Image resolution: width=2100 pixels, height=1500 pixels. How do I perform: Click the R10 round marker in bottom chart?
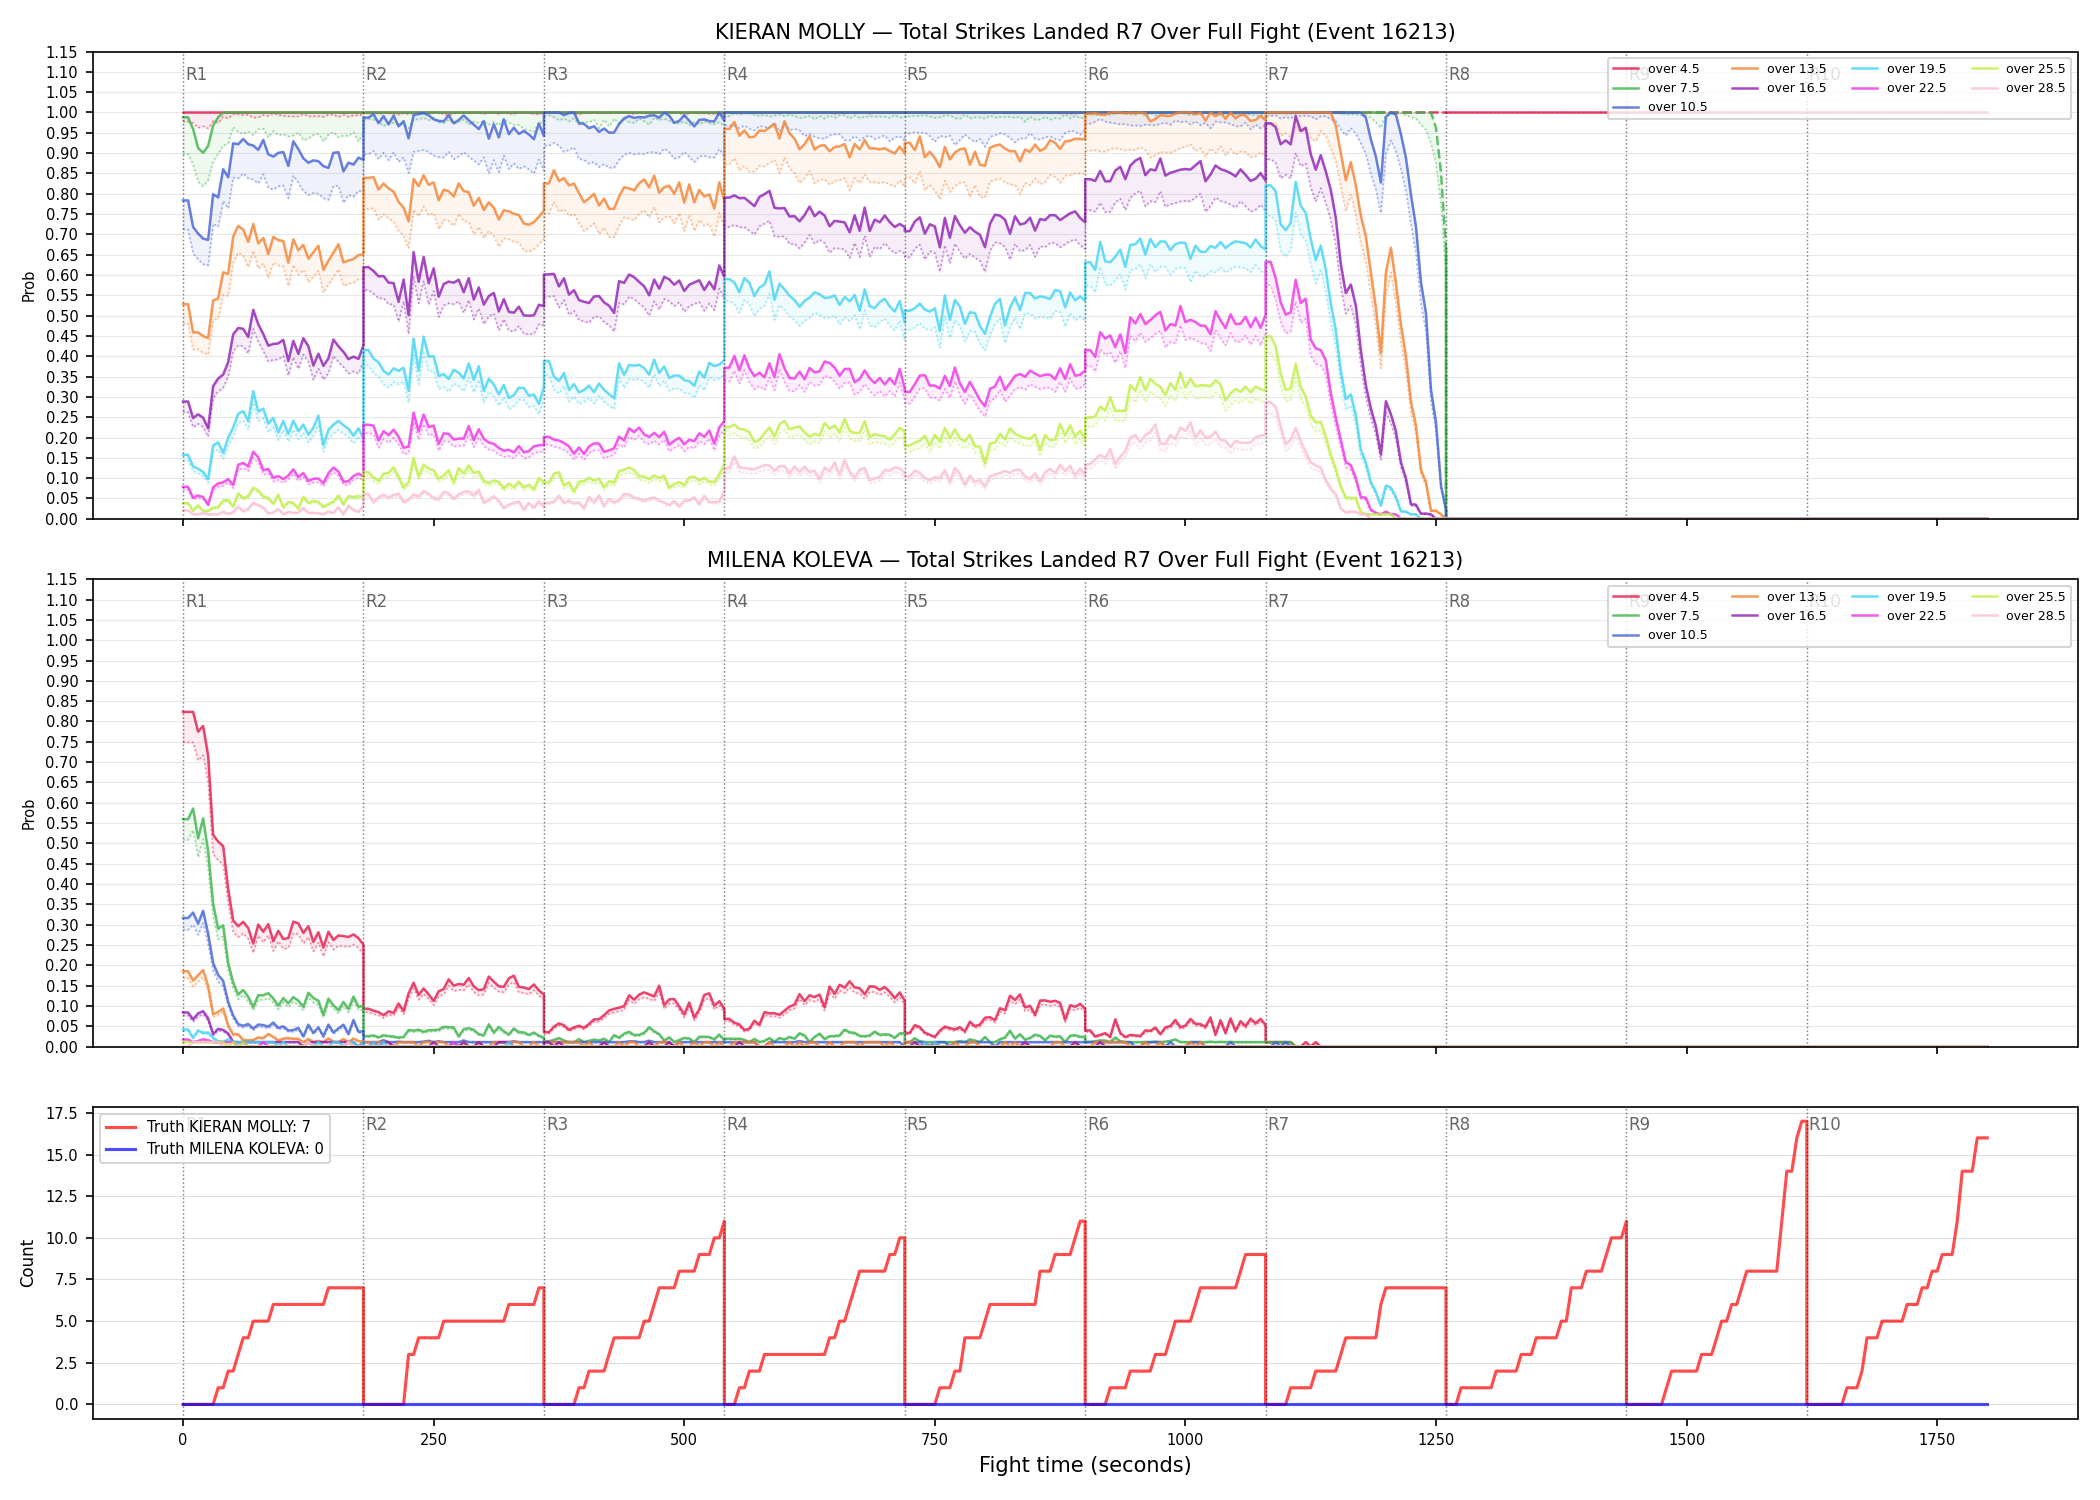click(1824, 1124)
